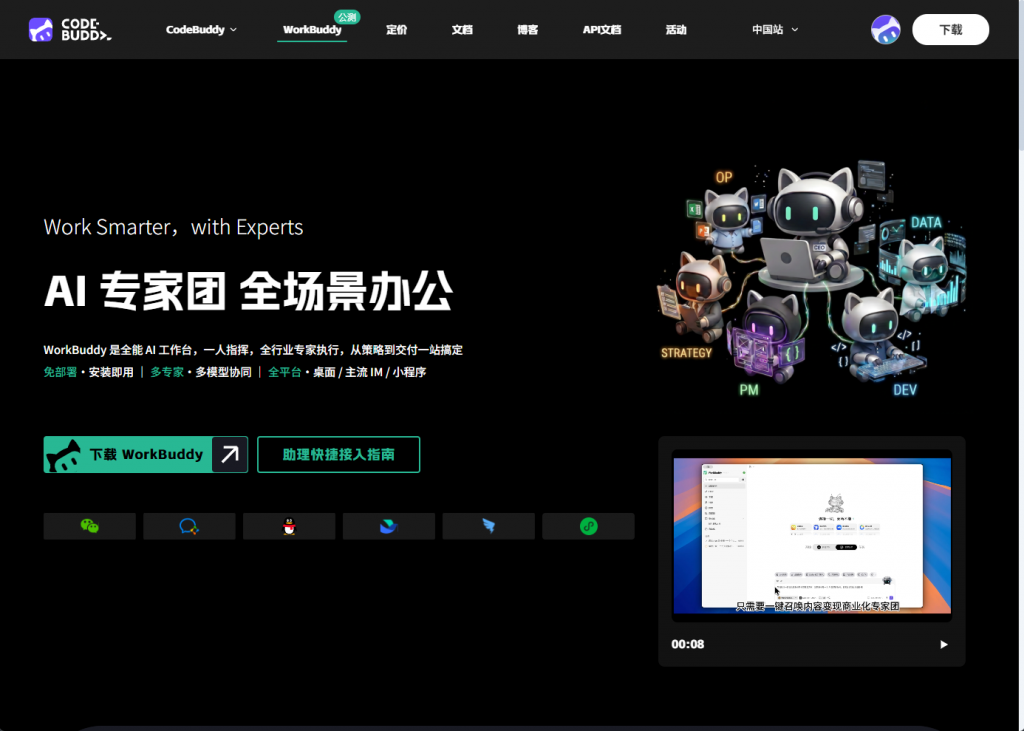Open the API文档 menu item
The width and height of the screenshot is (1024, 731).
point(601,29)
